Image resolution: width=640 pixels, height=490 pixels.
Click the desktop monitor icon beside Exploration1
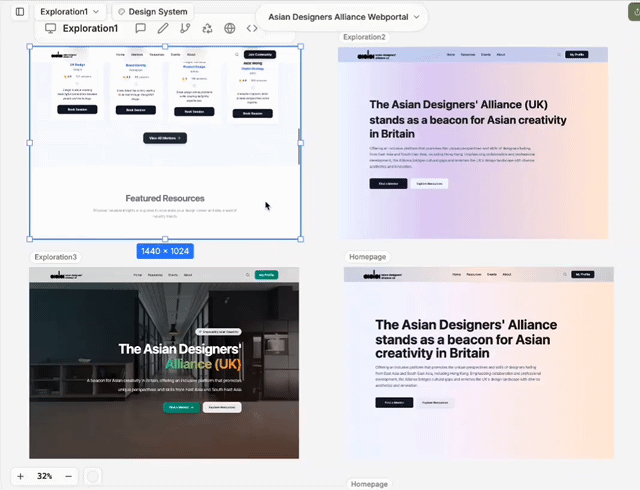[x=50, y=28]
